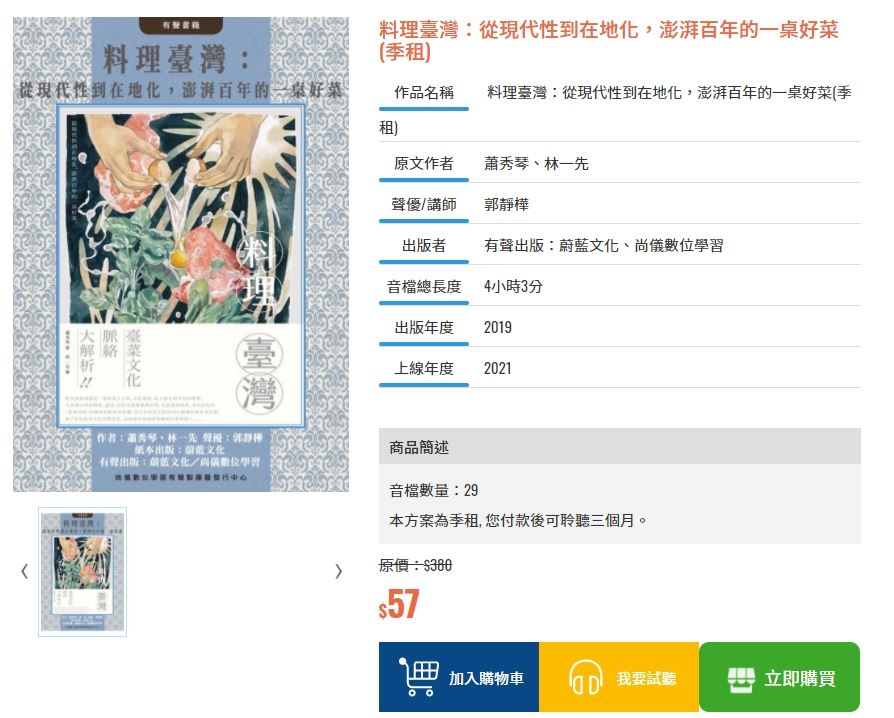Click the store icon on buy button
The width and height of the screenshot is (894, 718).
click(741, 679)
